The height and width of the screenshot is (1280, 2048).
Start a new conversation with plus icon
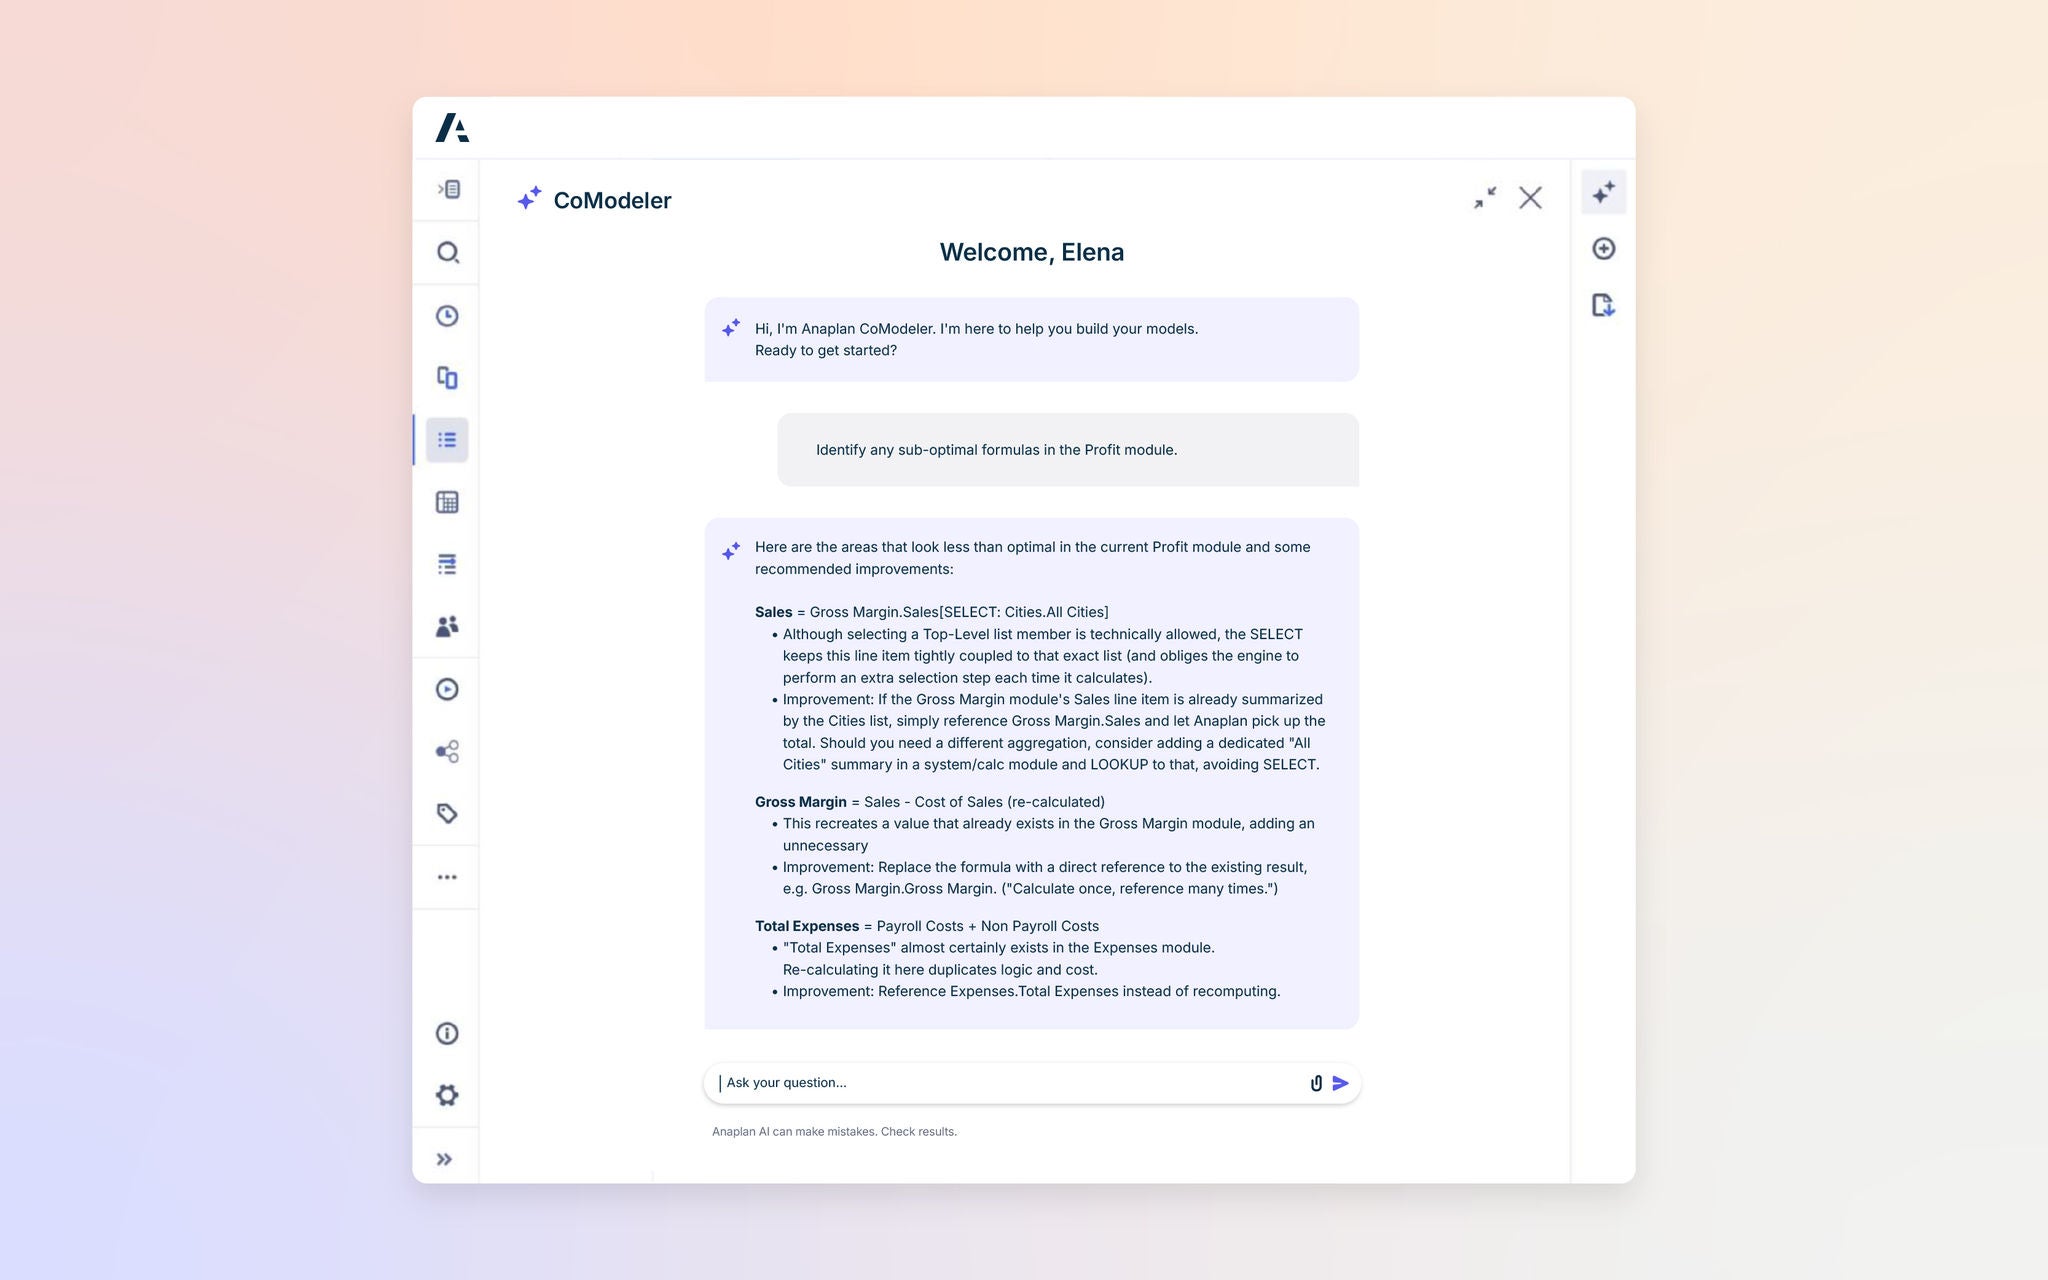pos(1603,248)
